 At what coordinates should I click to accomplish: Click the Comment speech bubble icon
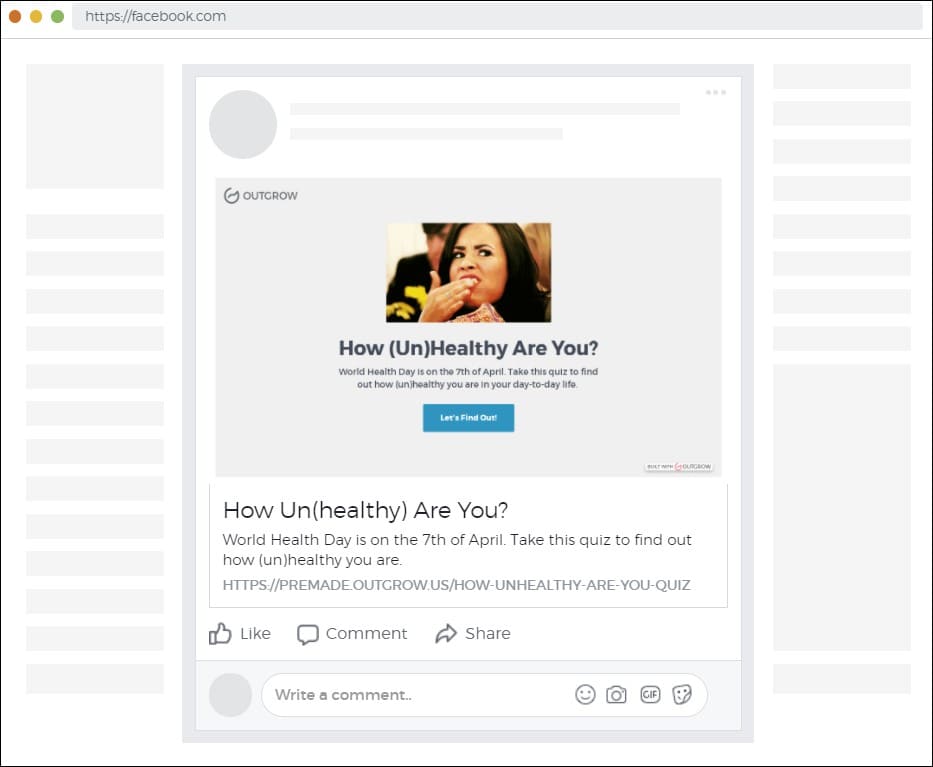pos(308,634)
